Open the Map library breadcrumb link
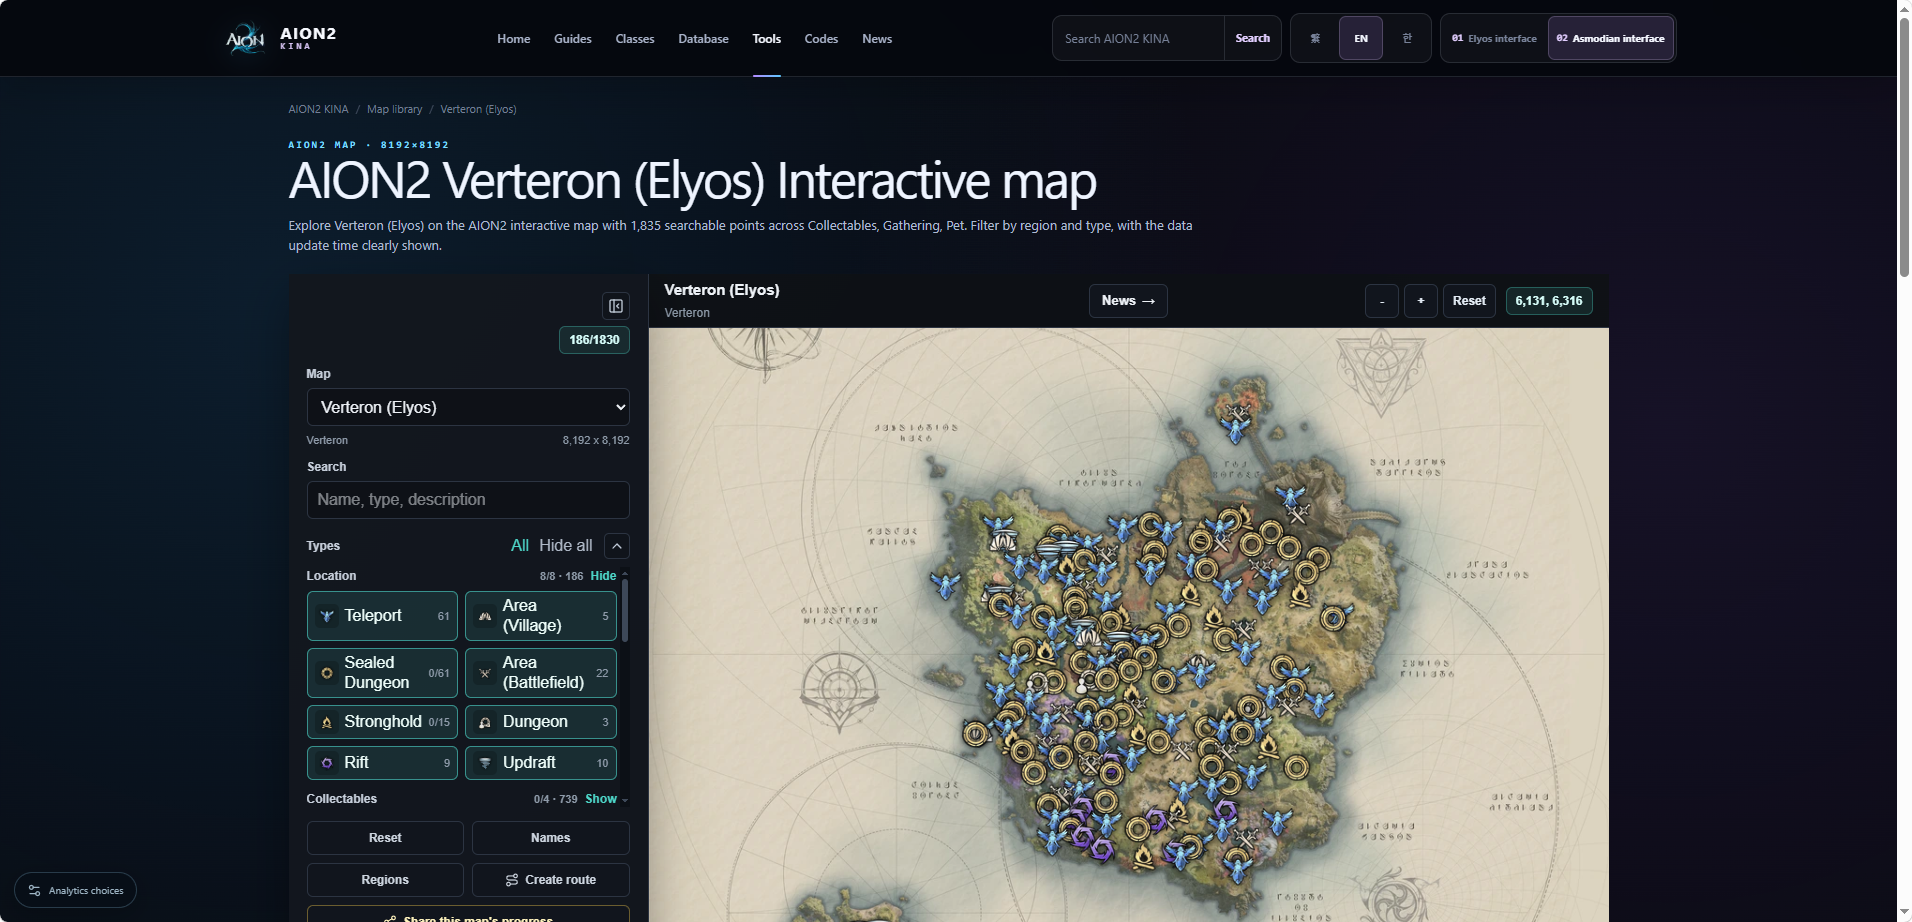The image size is (1912, 922). (394, 109)
